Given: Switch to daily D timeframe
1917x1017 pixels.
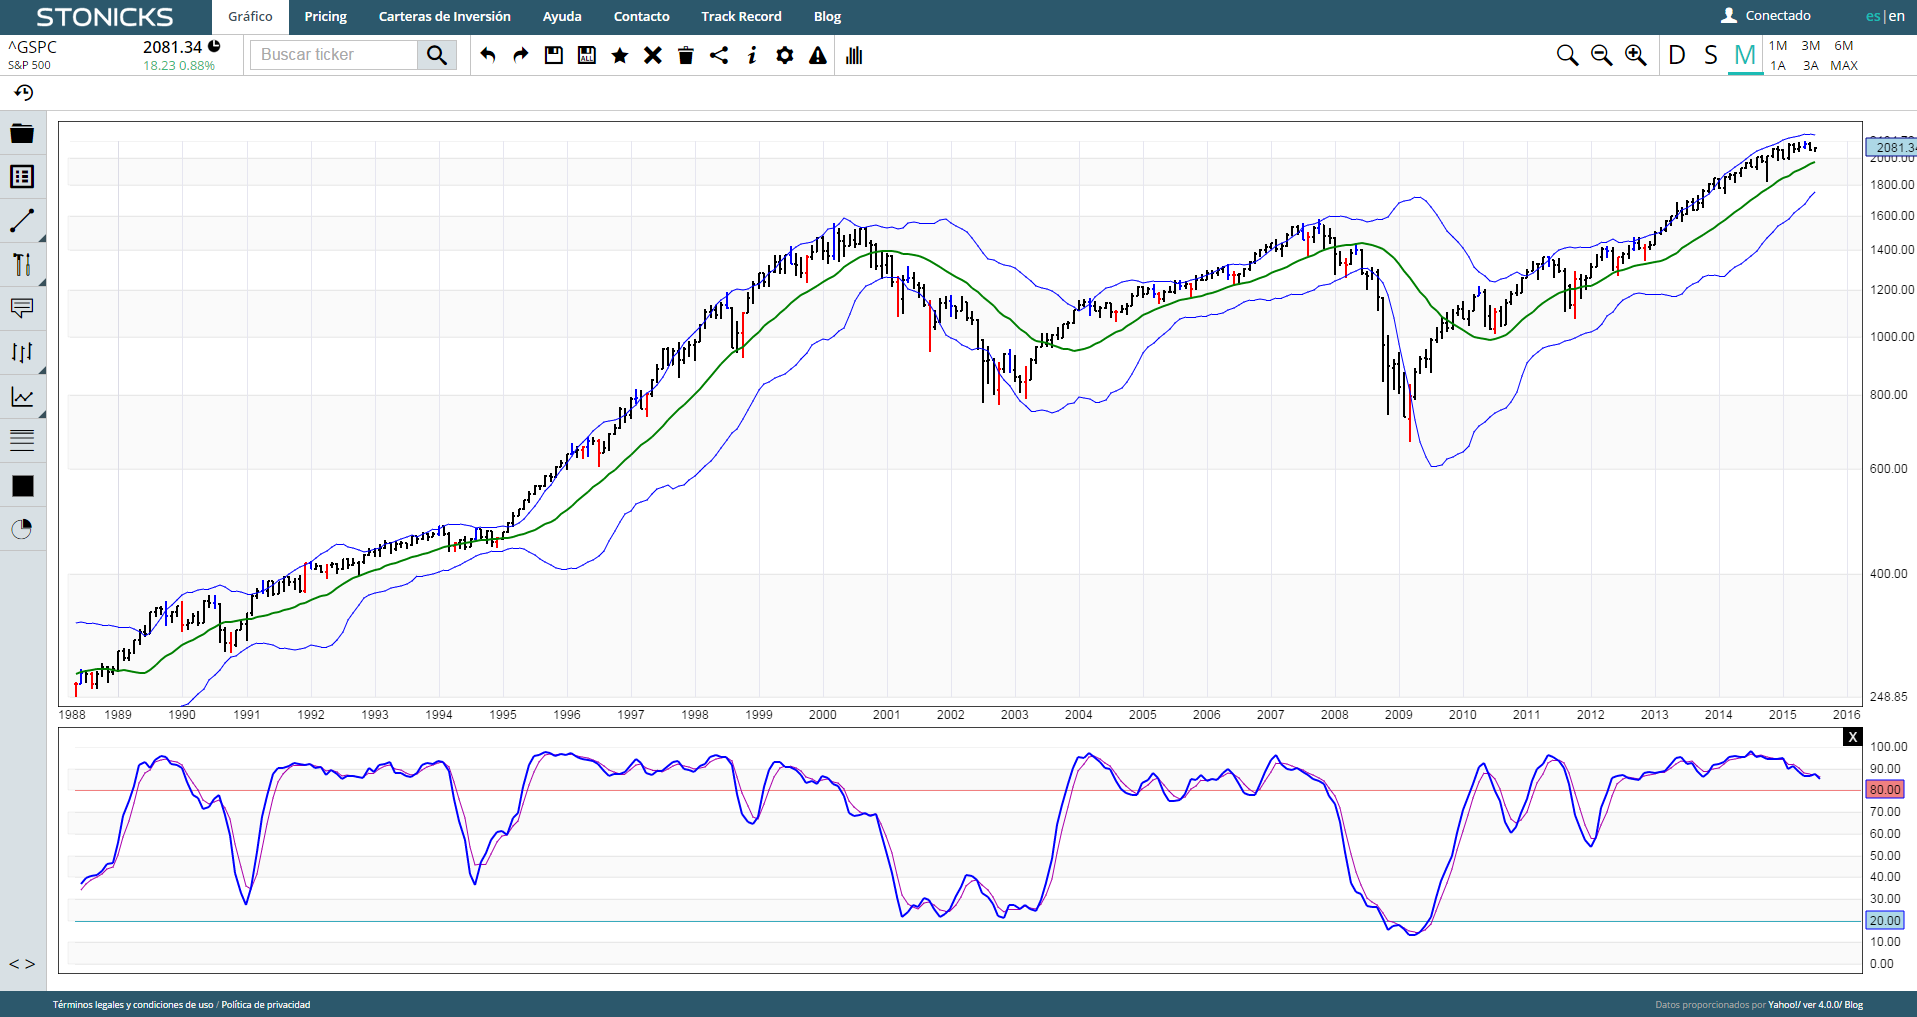Looking at the screenshot, I should click(x=1677, y=55).
